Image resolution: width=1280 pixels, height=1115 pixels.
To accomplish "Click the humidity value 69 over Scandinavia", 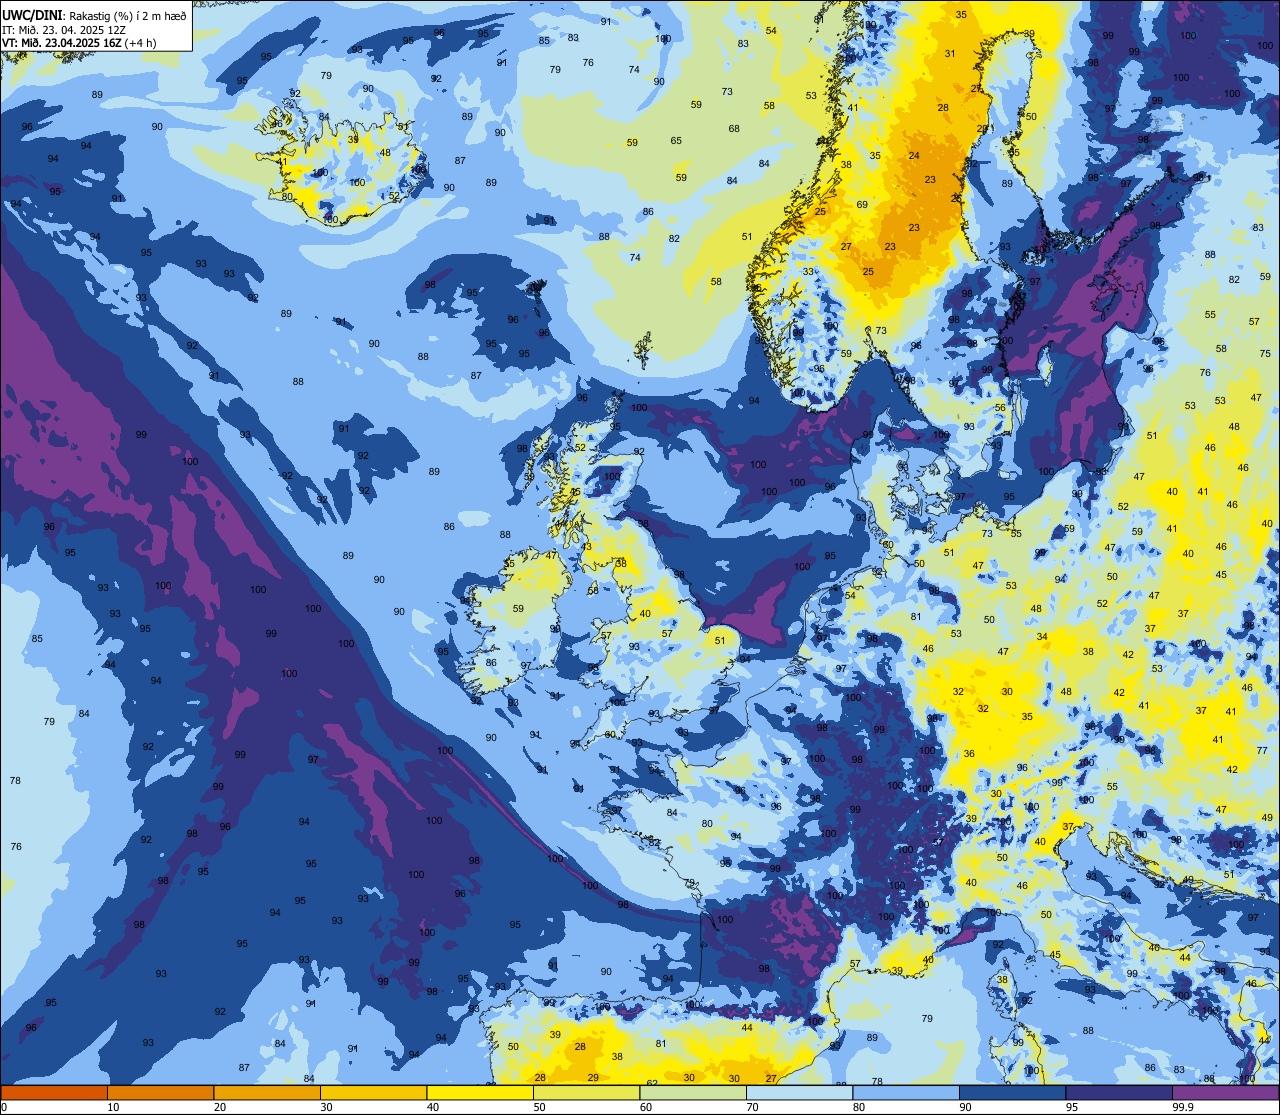I will pos(862,204).
